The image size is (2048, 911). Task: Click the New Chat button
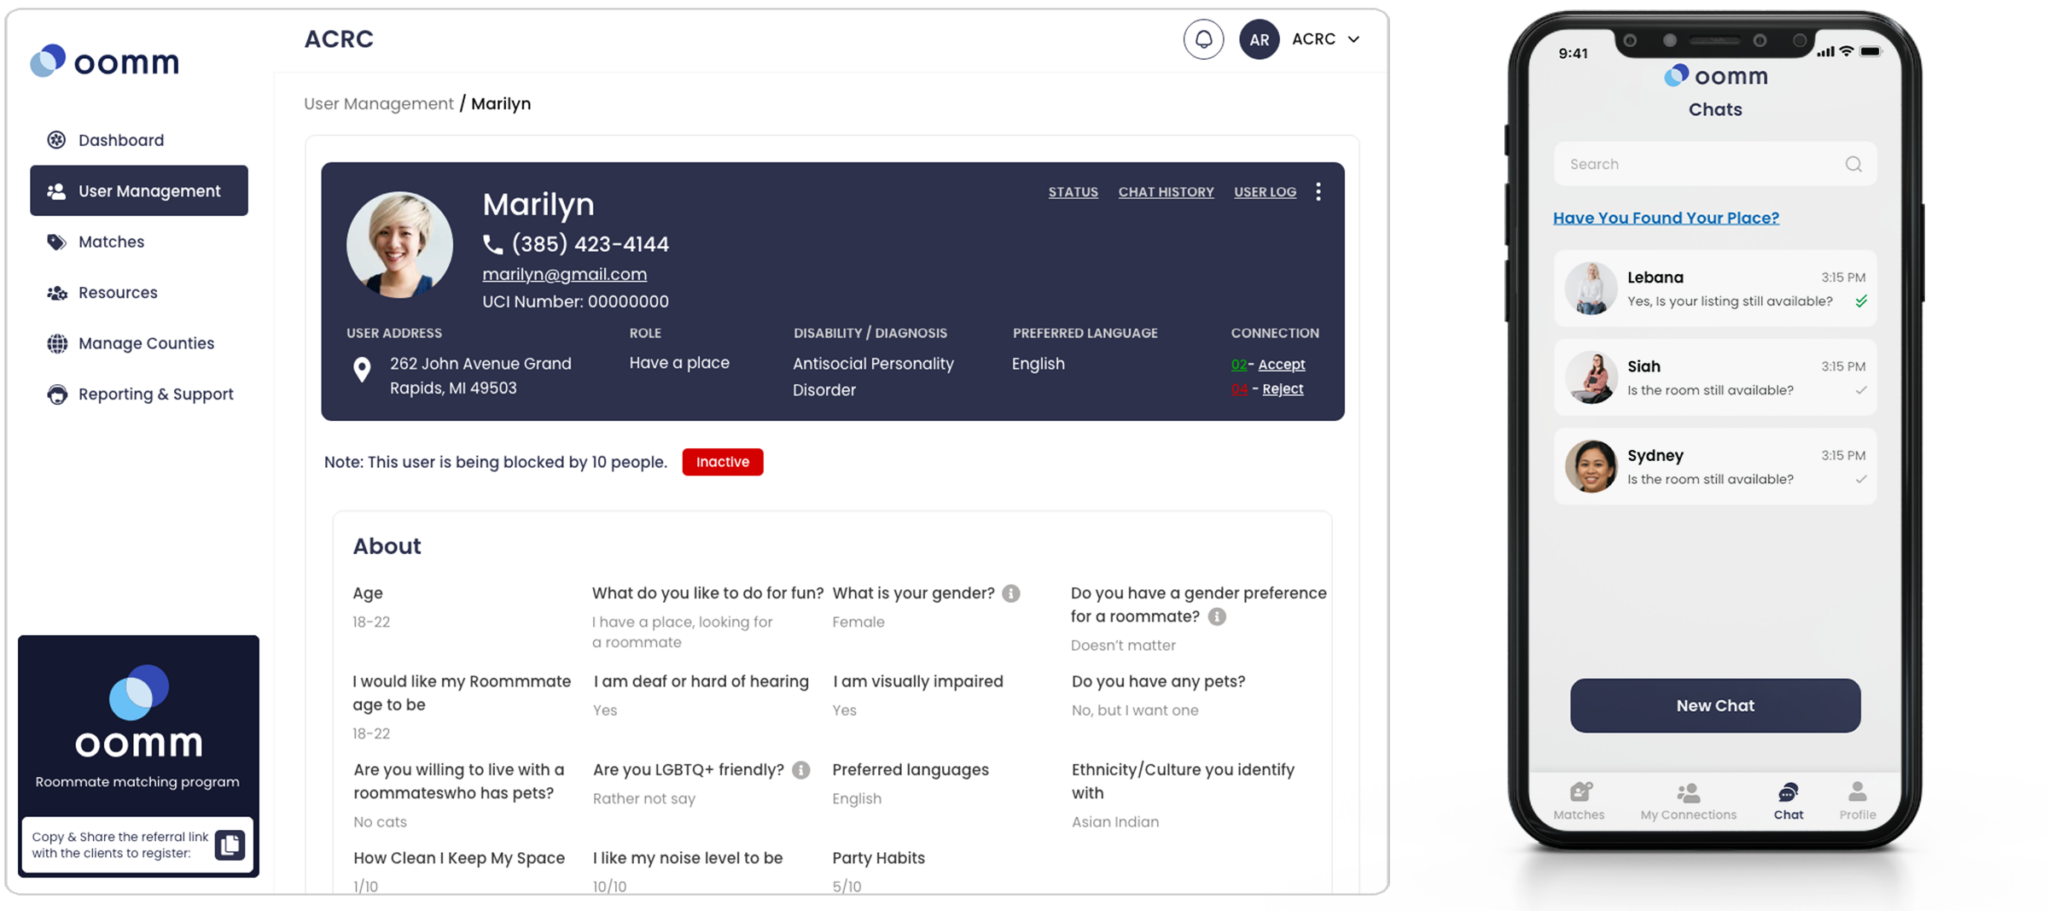1714,706
